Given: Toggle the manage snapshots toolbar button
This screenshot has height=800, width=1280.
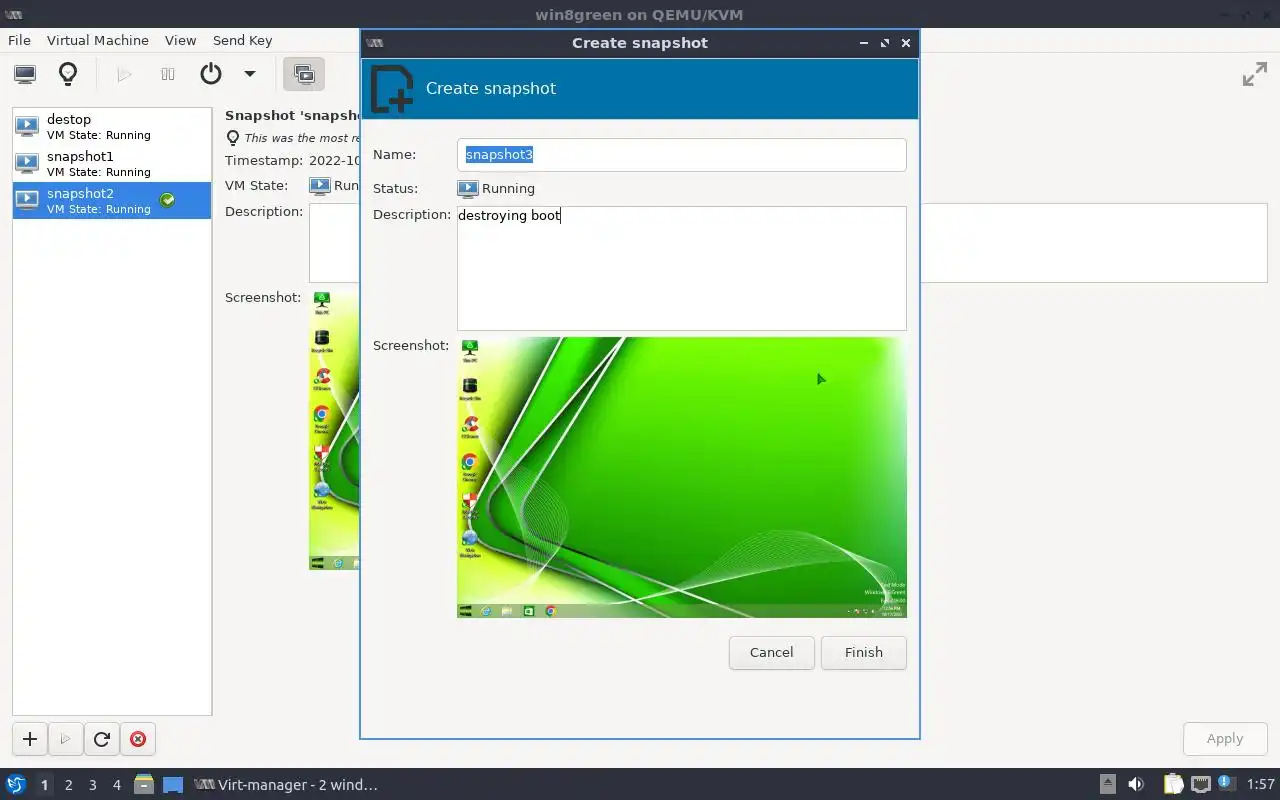Looking at the screenshot, I should pyautogui.click(x=303, y=74).
